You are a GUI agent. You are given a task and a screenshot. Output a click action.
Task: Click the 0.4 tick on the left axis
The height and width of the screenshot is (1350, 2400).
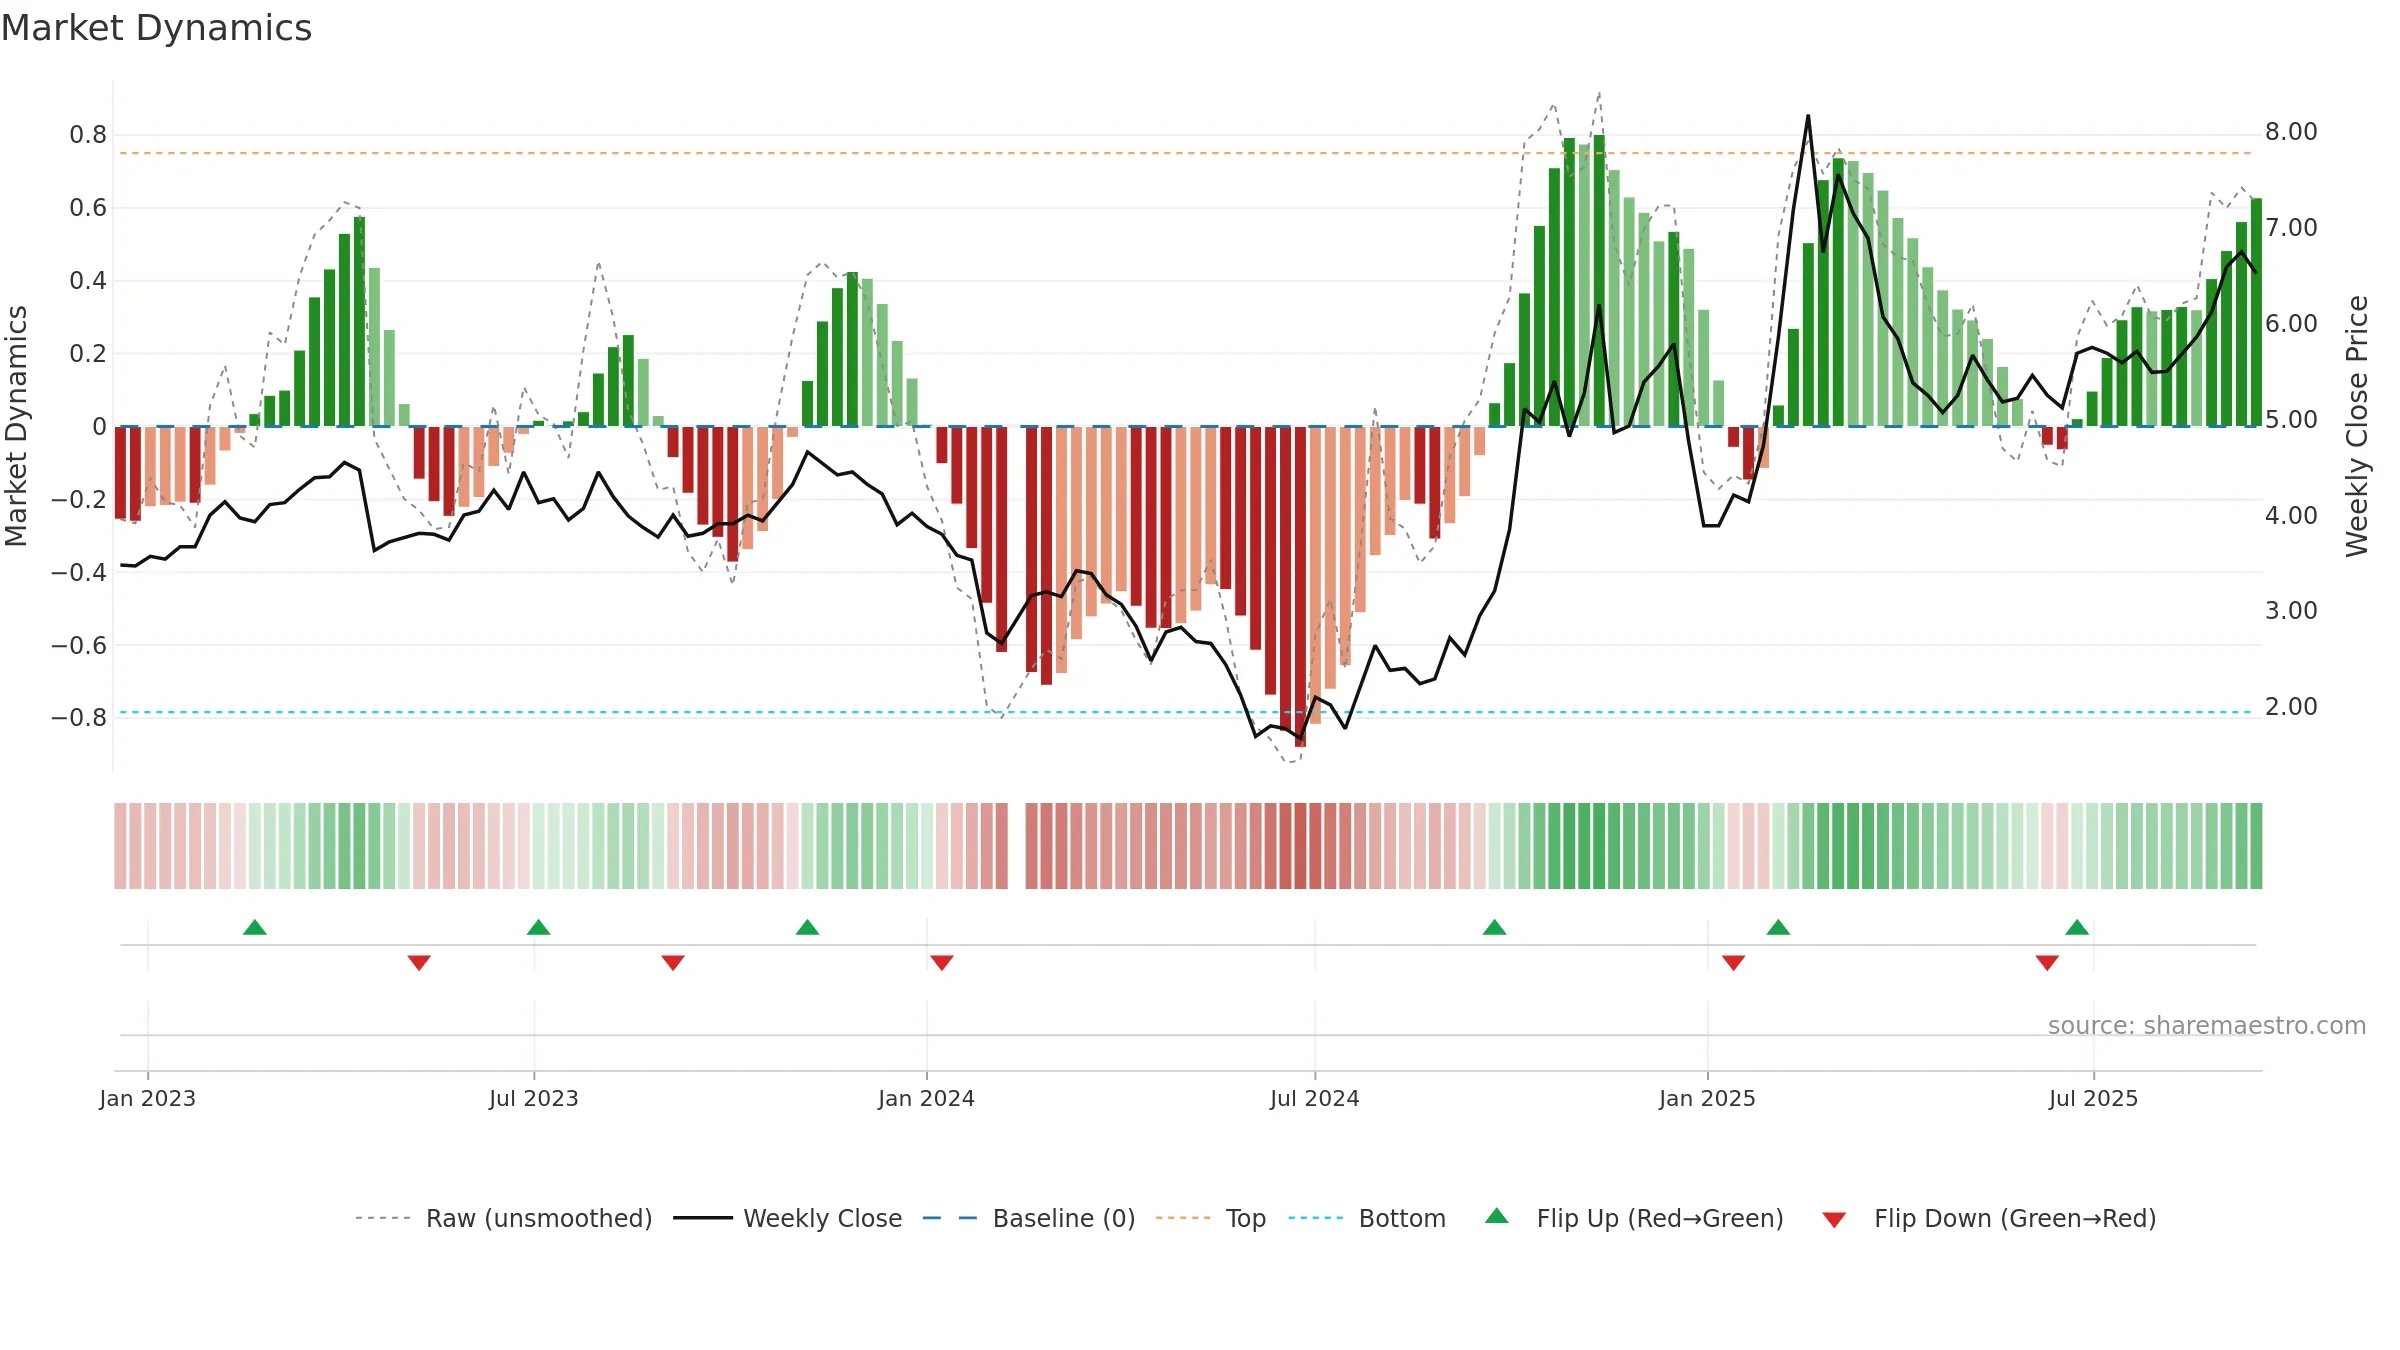(x=88, y=281)
